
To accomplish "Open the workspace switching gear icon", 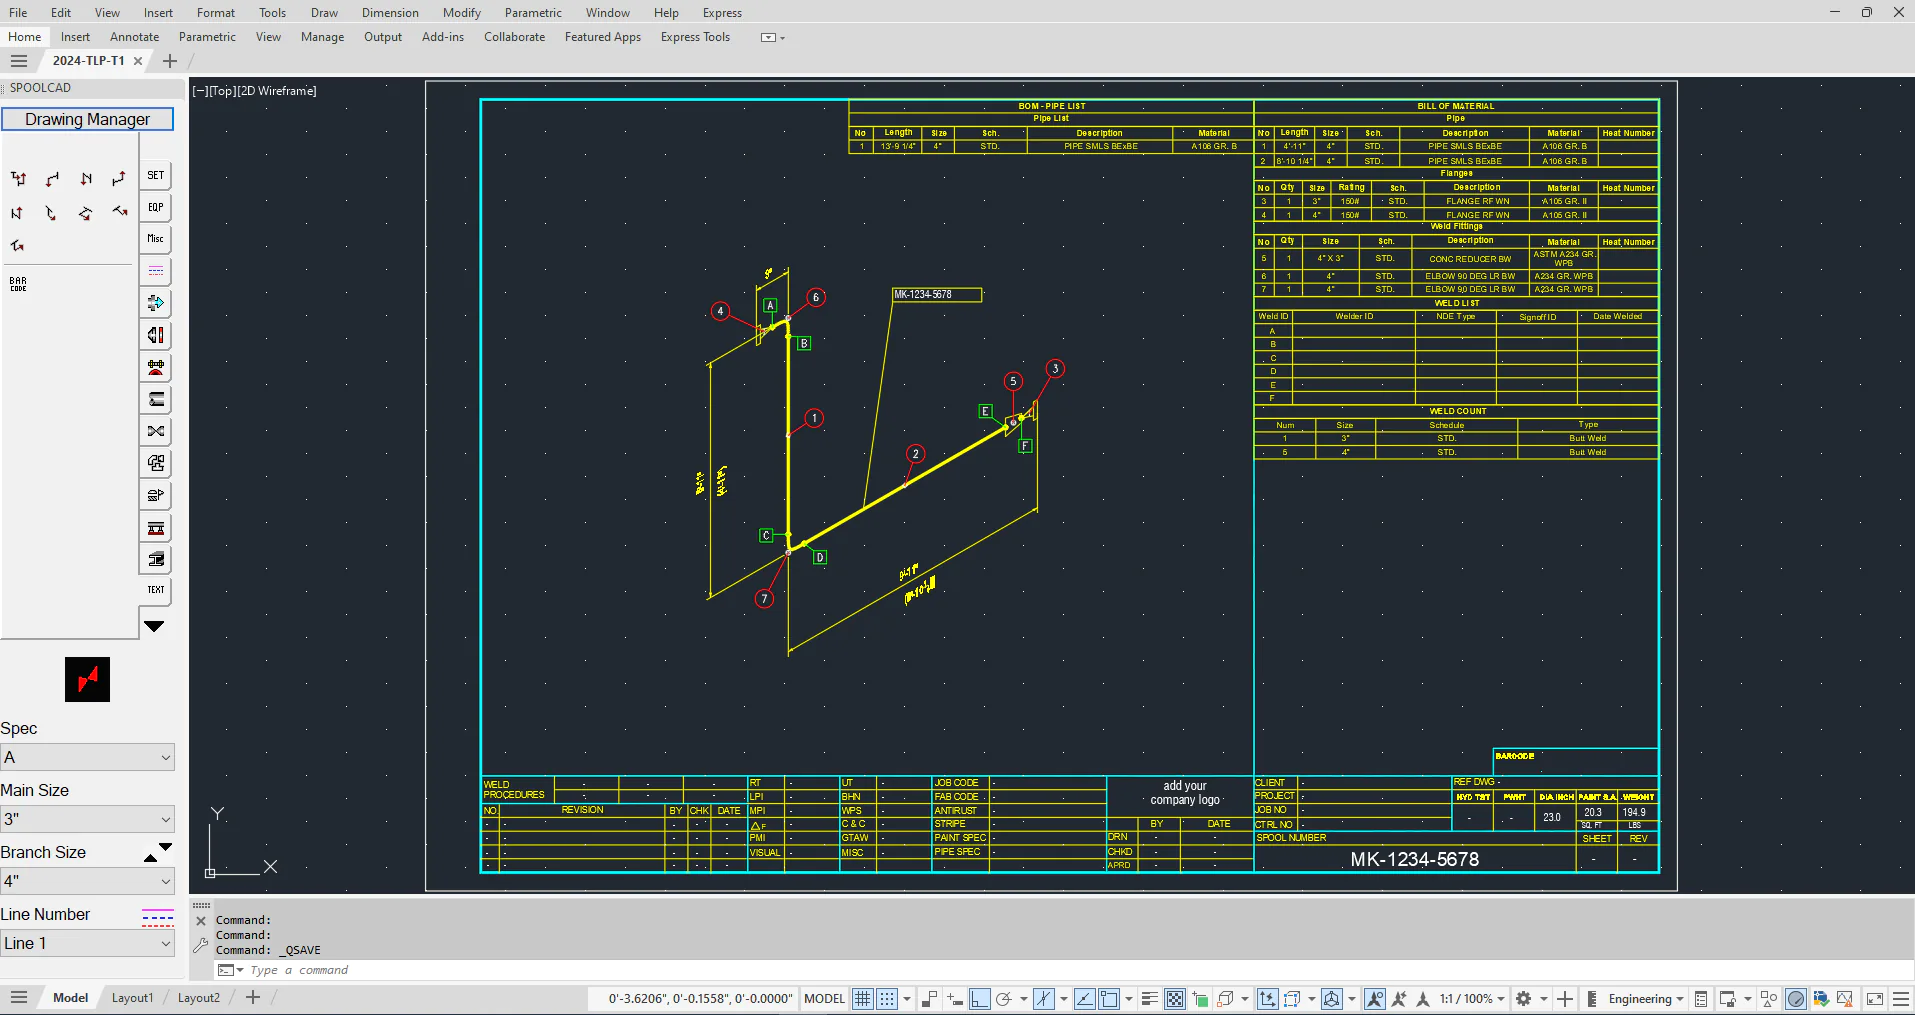I will [1523, 998].
